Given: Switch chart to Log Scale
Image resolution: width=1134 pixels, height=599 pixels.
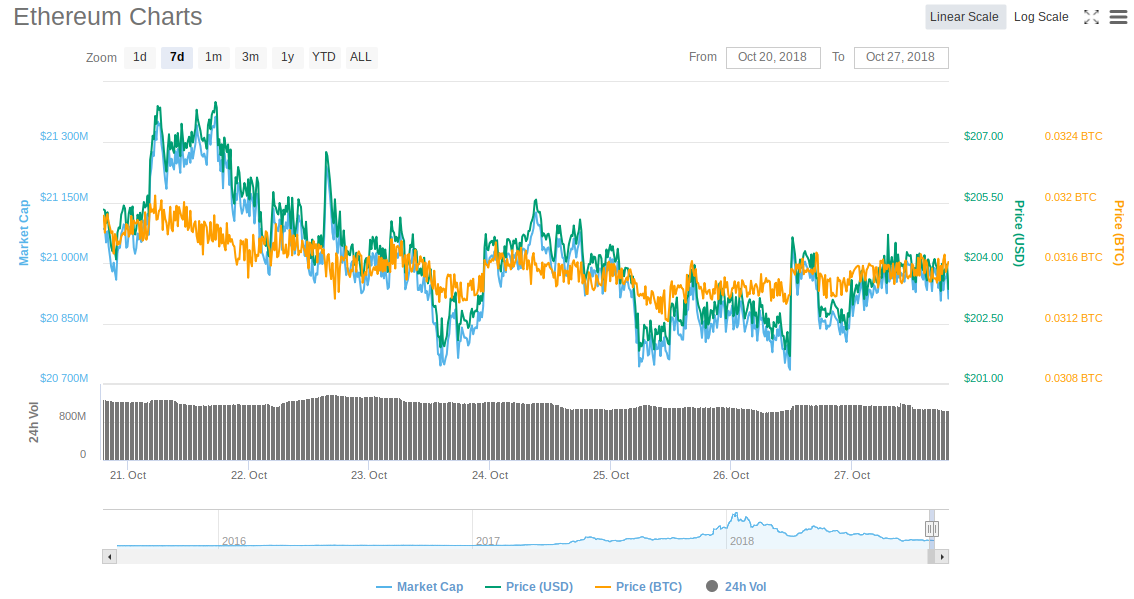Looking at the screenshot, I should coord(1041,17).
